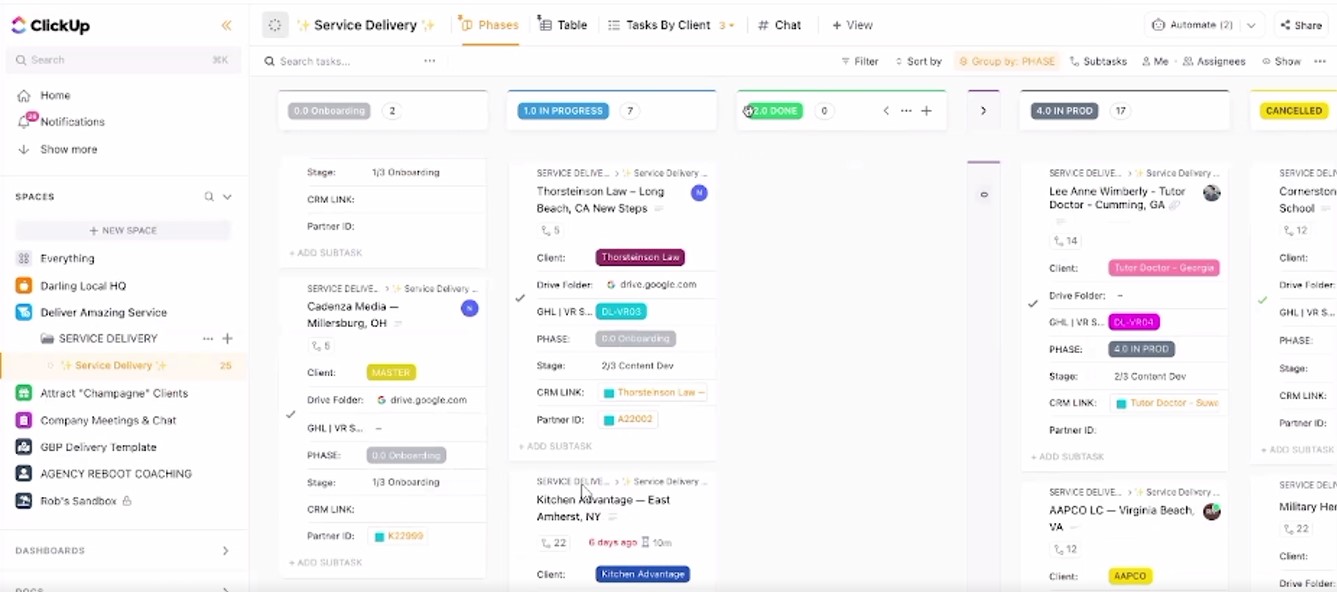The image size is (1337, 592).
Task: Open GBP Delivery Template space
Action: (98, 447)
